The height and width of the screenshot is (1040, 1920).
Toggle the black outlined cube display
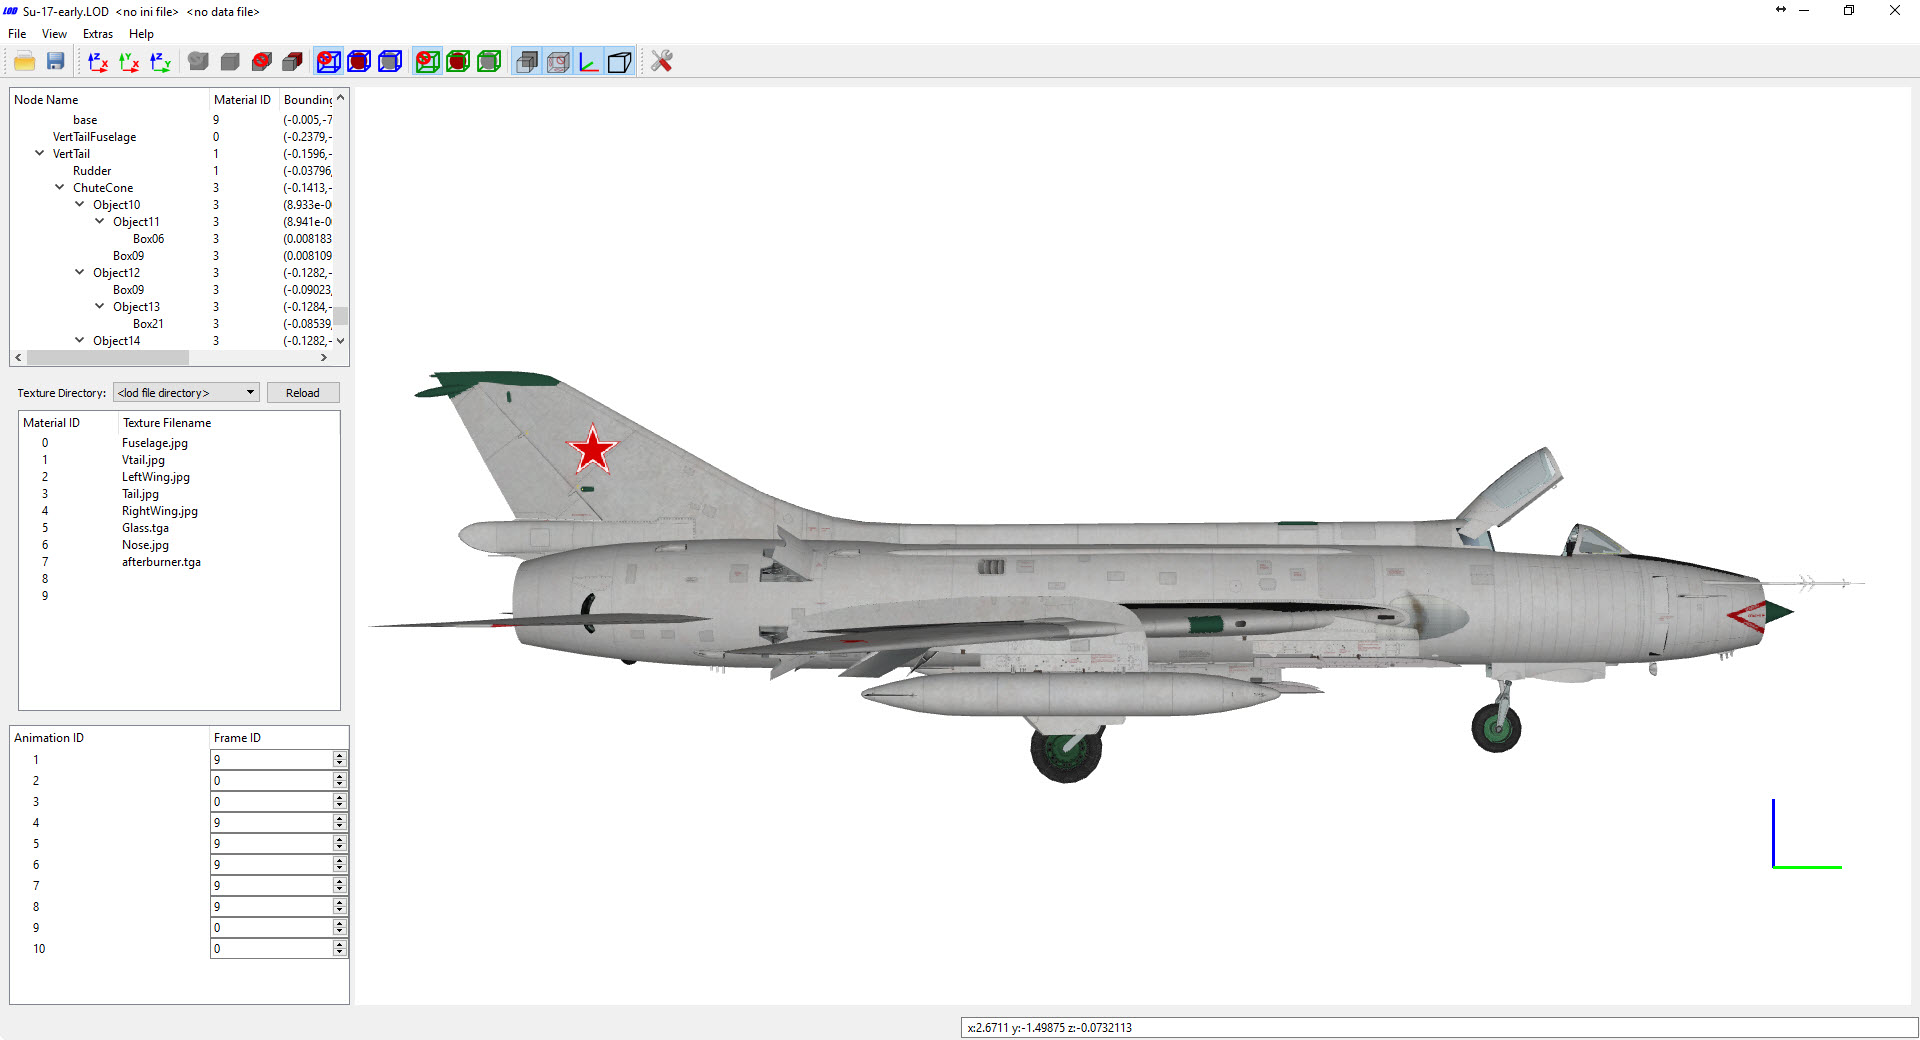[620, 62]
